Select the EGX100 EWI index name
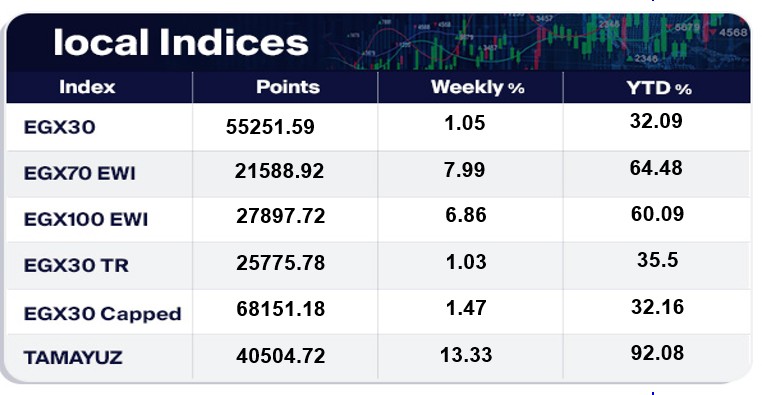The width and height of the screenshot is (762, 395). tap(86, 219)
